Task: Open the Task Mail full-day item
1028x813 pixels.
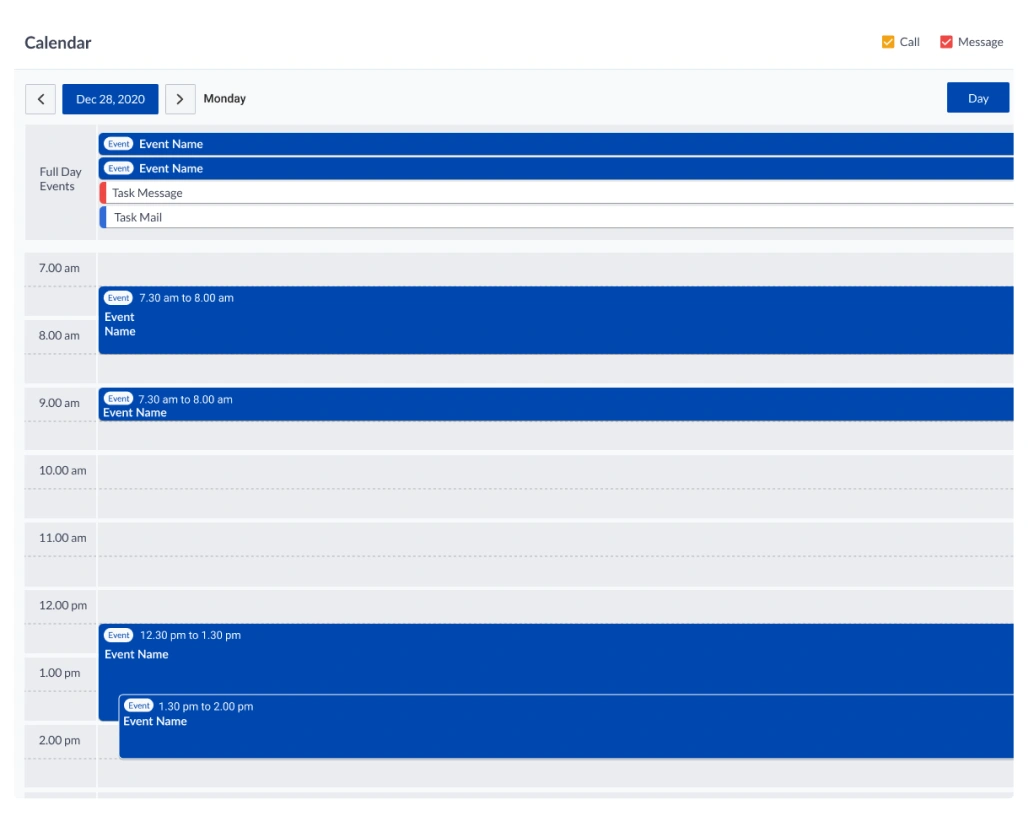Action: tap(500, 217)
